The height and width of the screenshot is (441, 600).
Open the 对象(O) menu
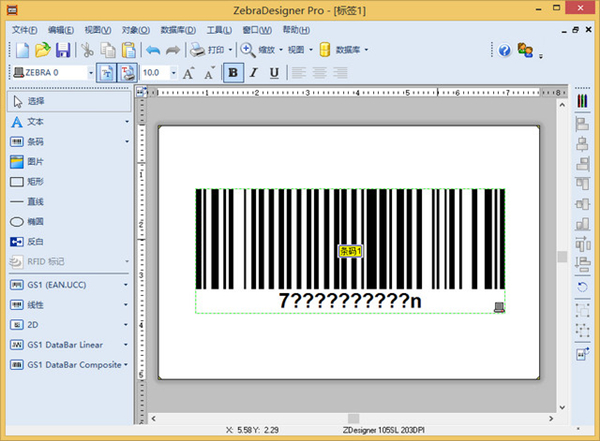click(135, 30)
